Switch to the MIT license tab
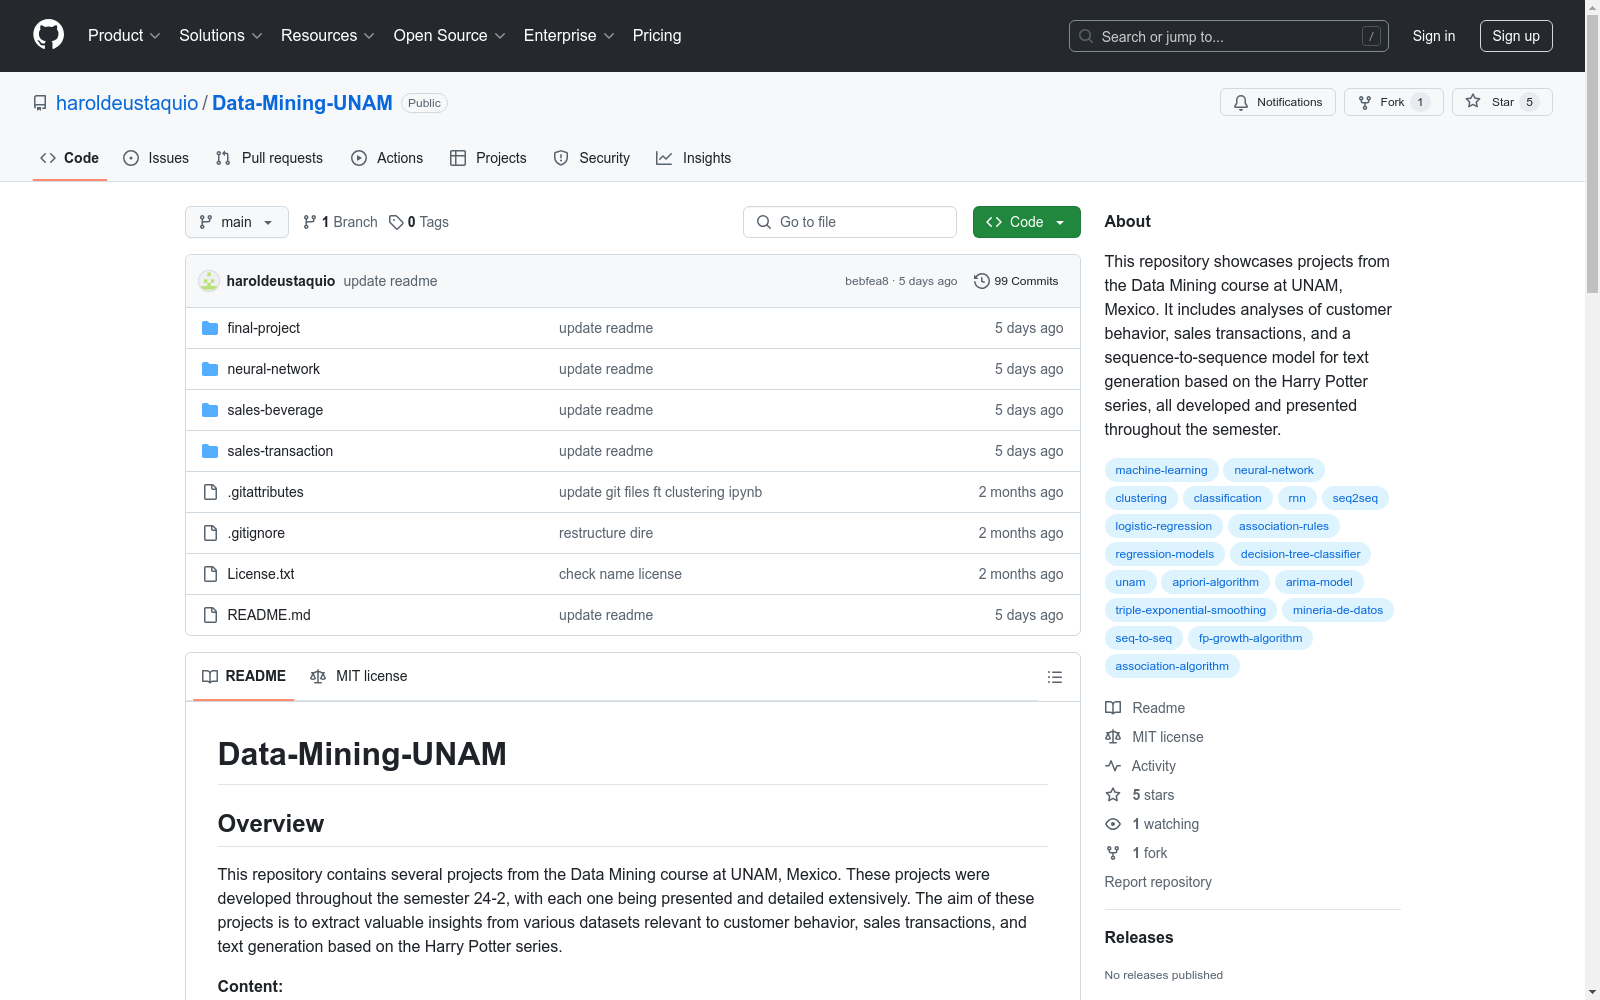Viewport: 1600px width, 1000px height. click(359, 676)
